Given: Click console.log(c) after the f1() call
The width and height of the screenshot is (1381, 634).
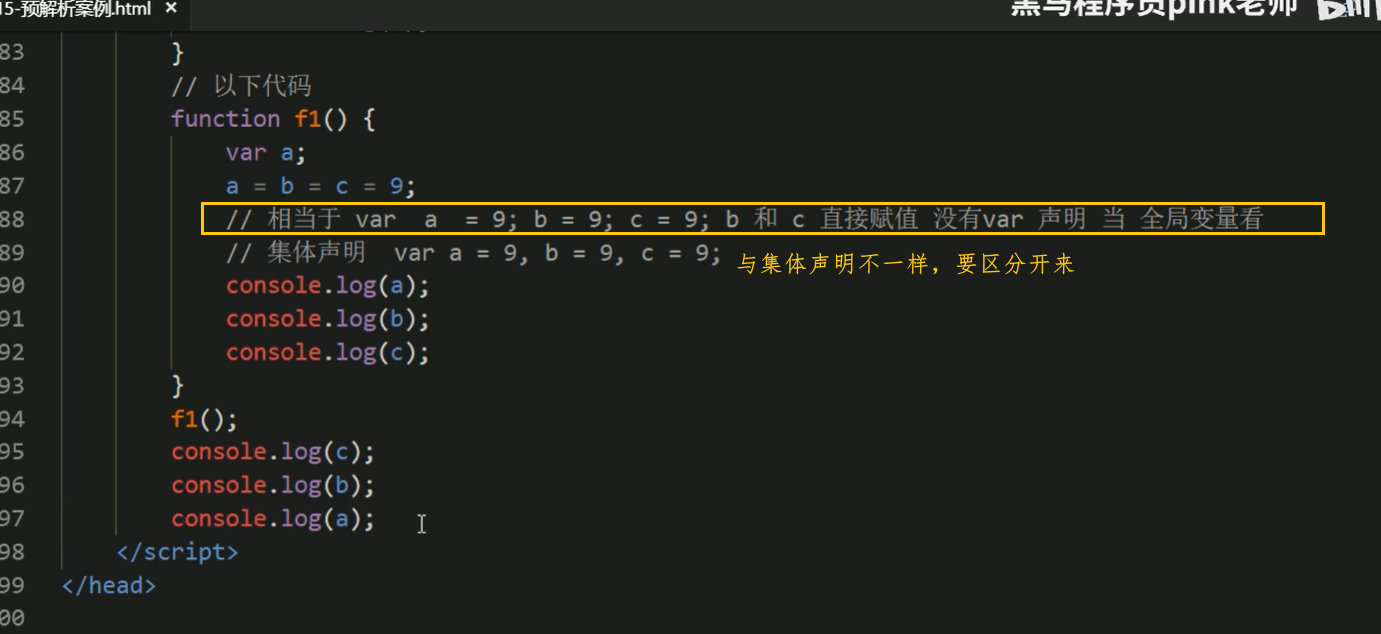Looking at the screenshot, I should click(x=273, y=452).
